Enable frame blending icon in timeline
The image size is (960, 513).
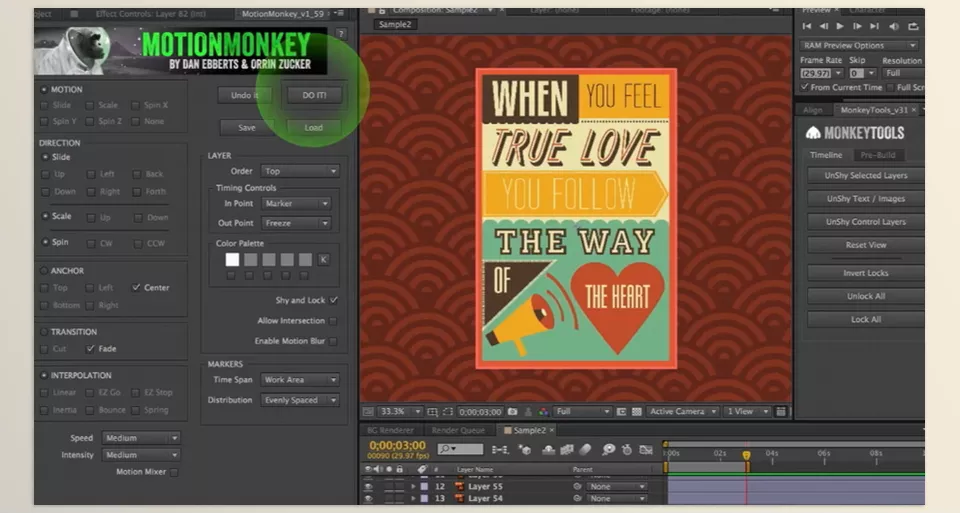pyautogui.click(x=567, y=450)
